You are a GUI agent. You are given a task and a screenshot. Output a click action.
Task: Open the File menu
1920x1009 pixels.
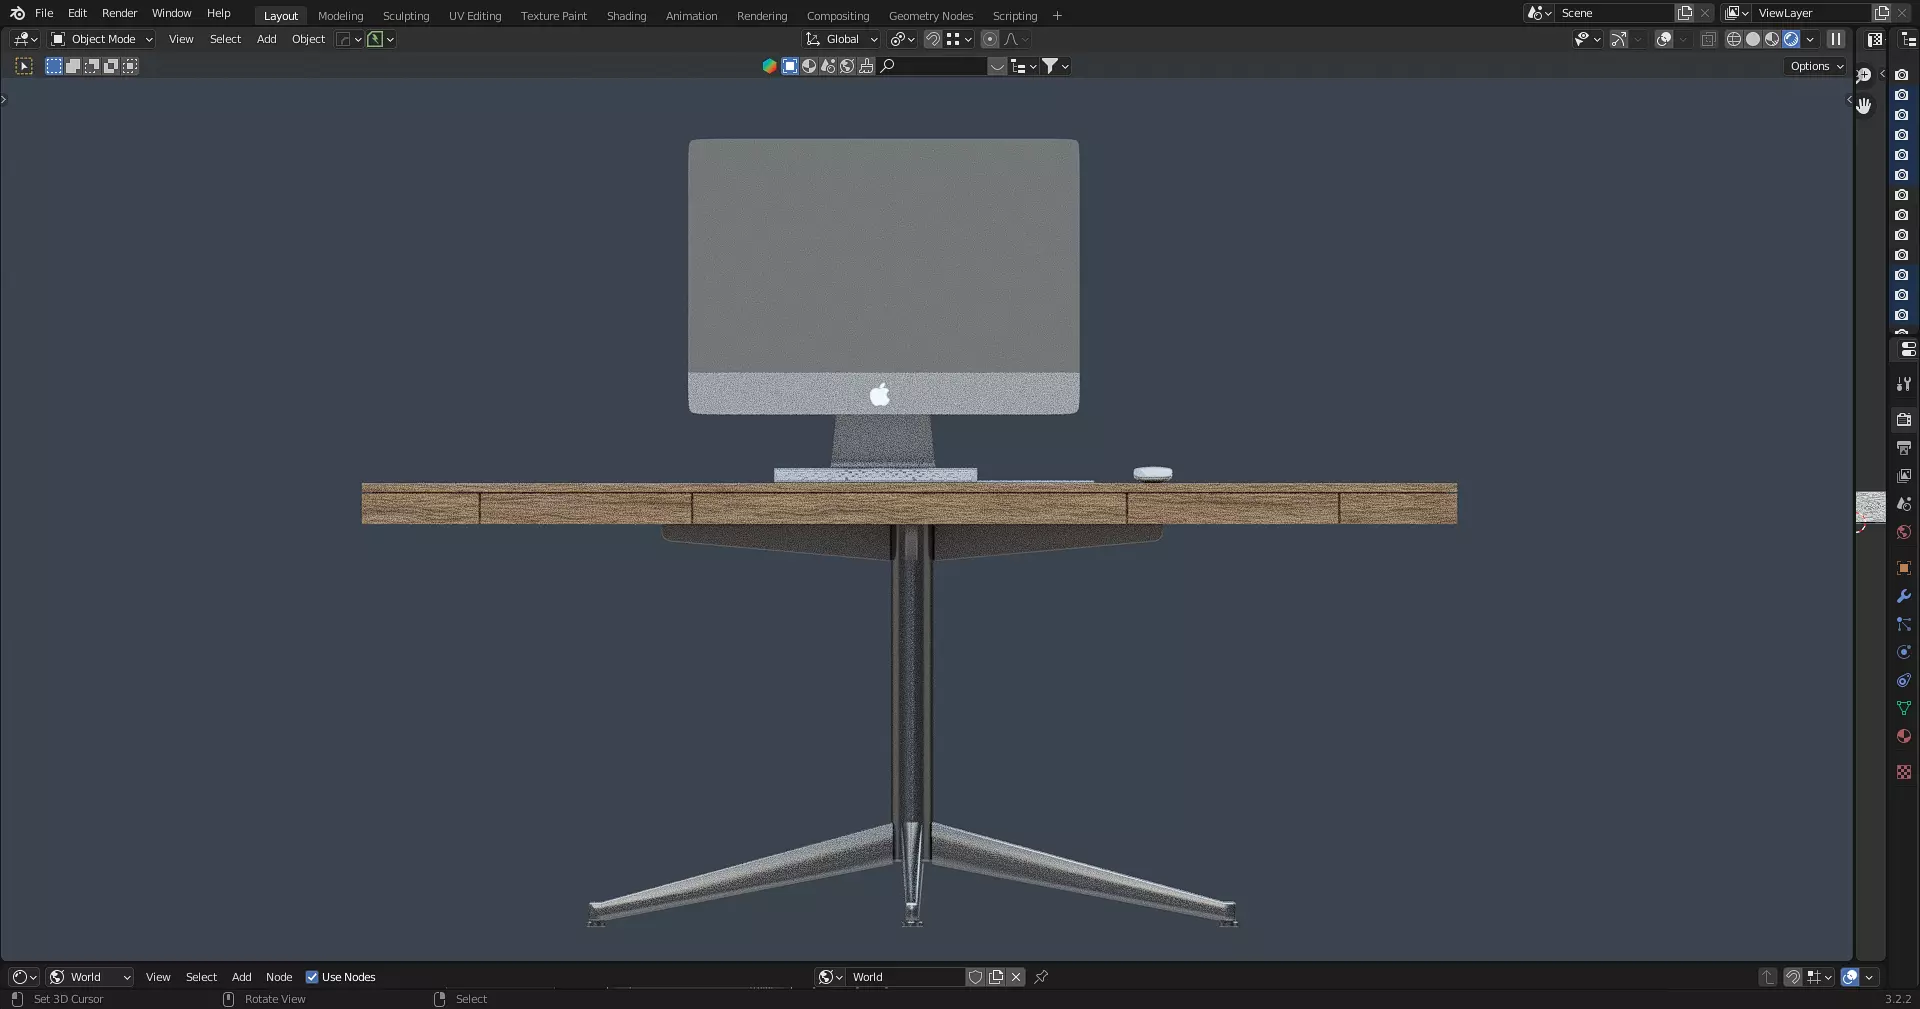point(44,13)
